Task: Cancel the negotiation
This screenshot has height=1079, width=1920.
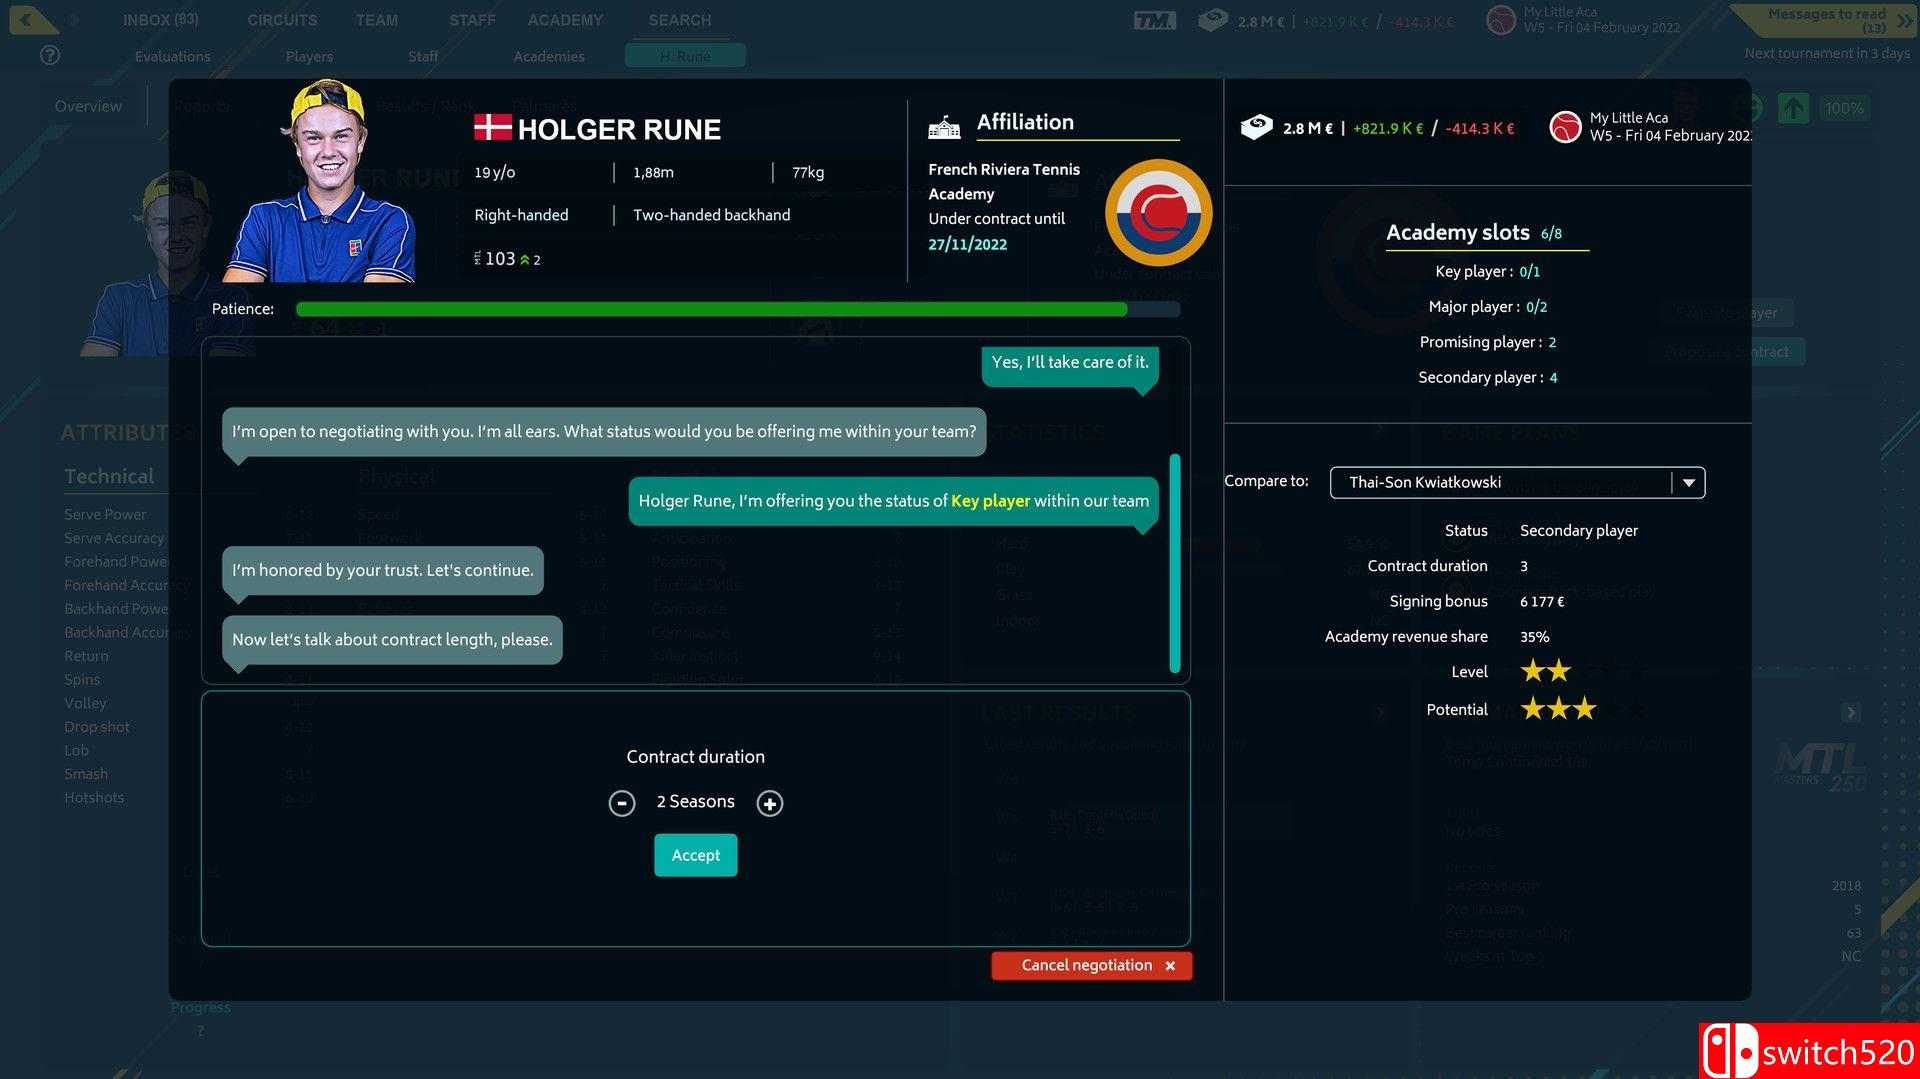Action: coord(1091,965)
